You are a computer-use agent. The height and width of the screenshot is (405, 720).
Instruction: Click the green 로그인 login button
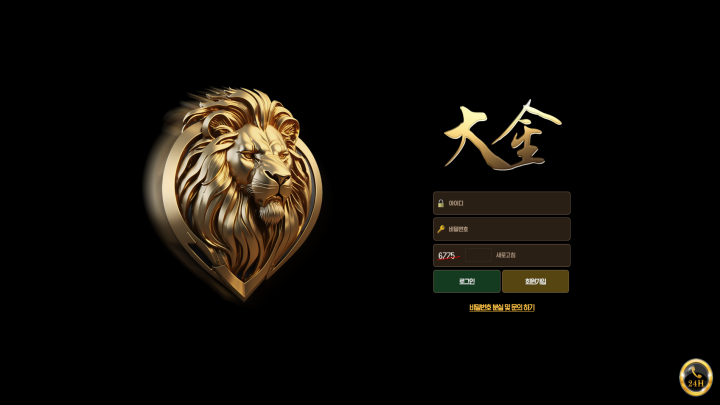point(467,281)
